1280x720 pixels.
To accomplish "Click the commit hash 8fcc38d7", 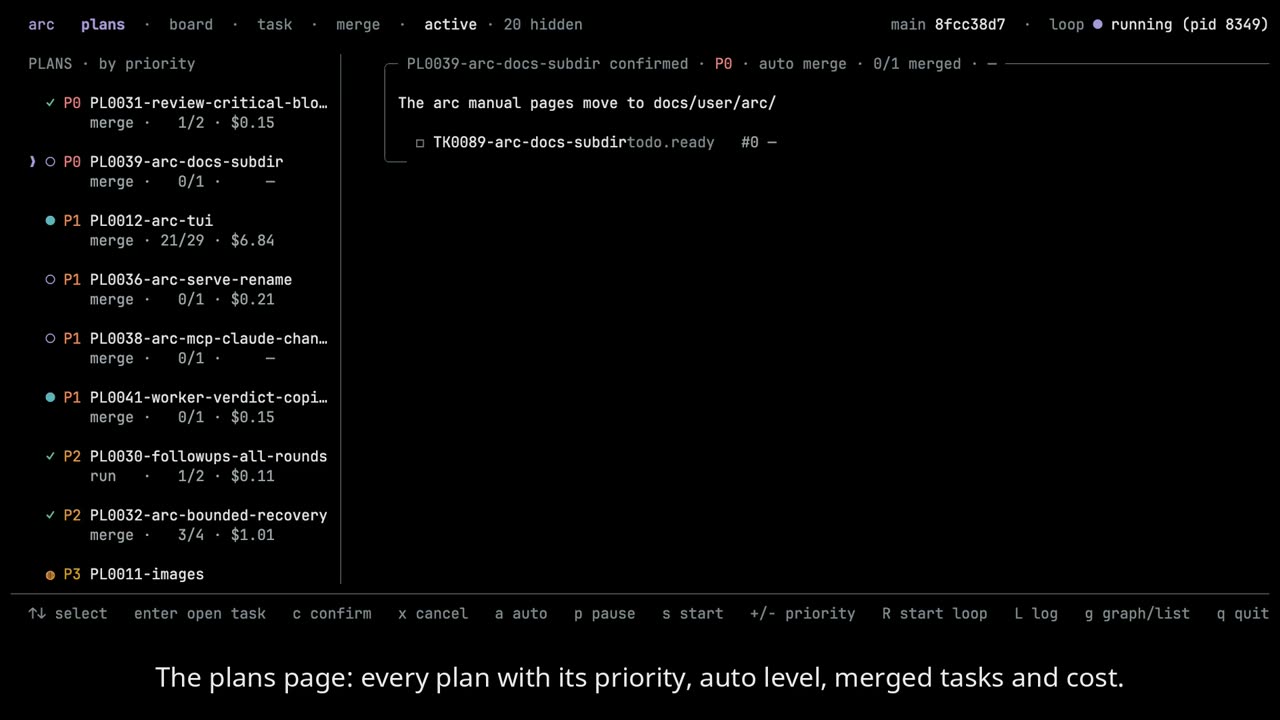I will tap(970, 24).
